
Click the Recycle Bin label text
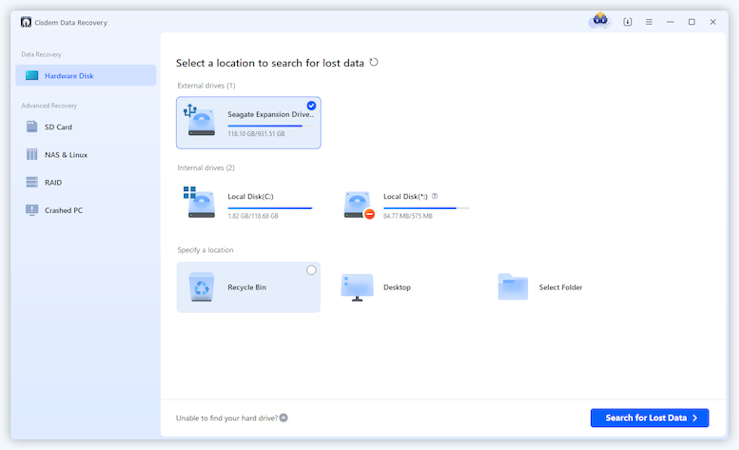tap(246, 287)
